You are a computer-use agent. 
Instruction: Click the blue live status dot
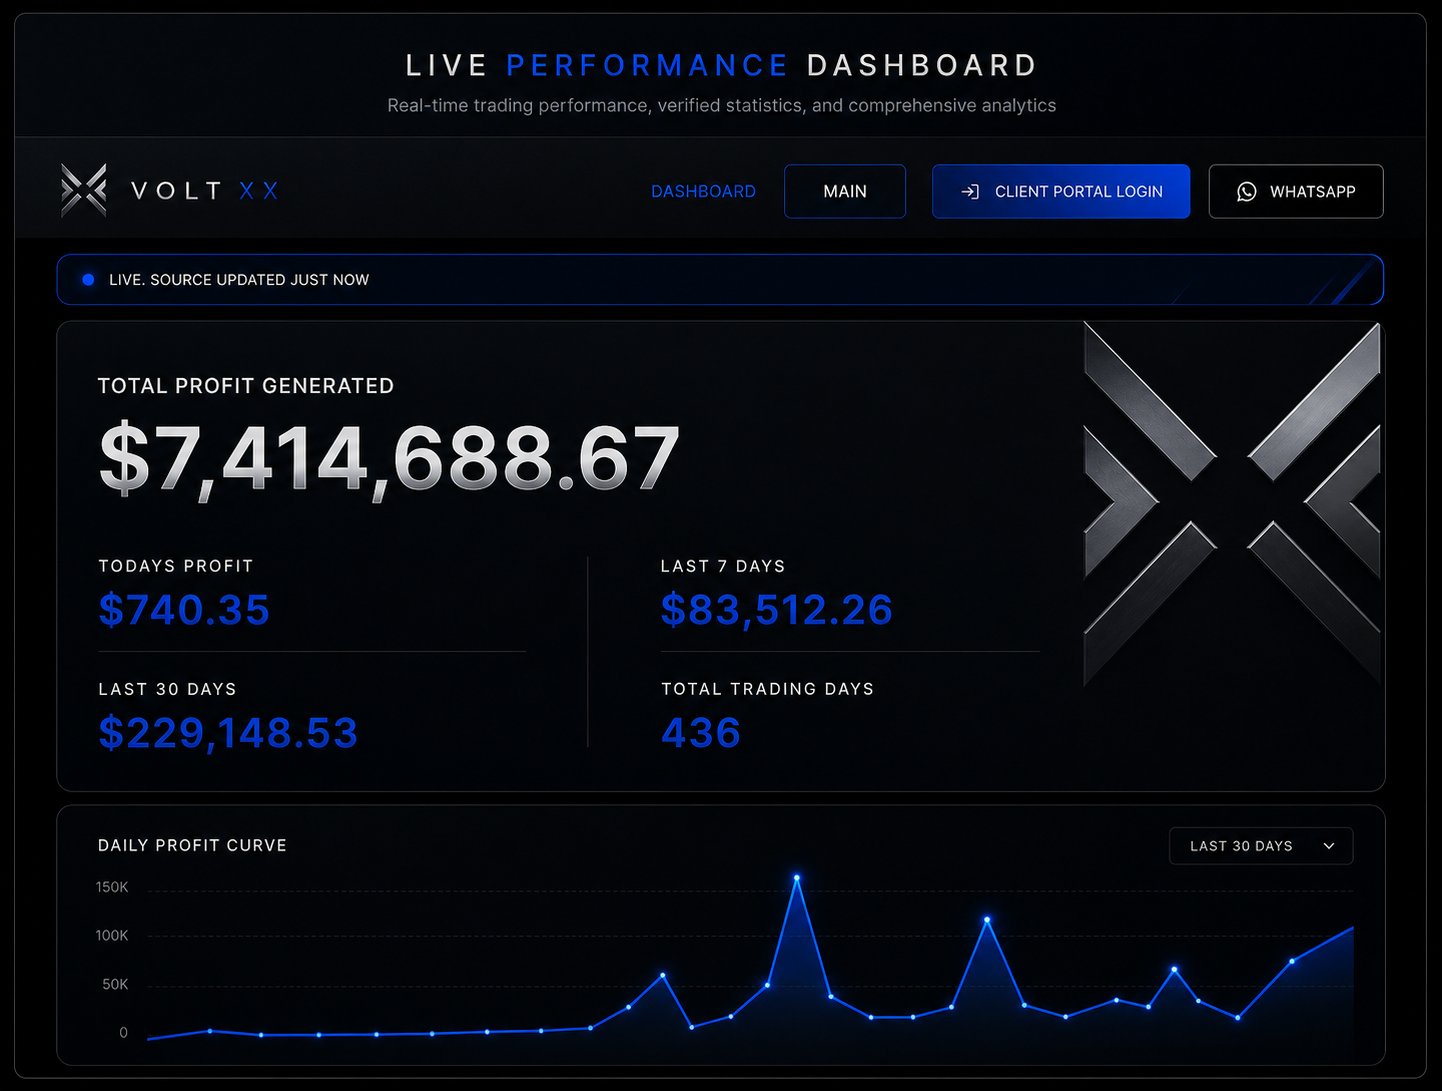[88, 280]
